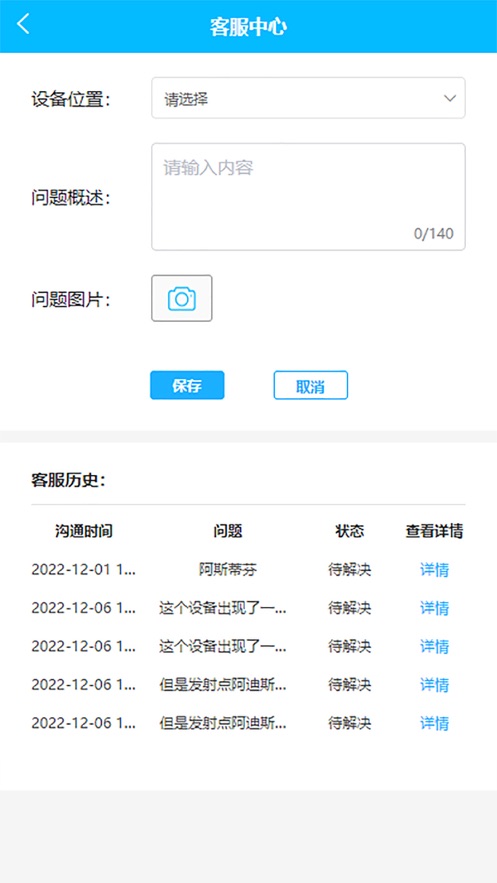Click the 问题图片 label
This screenshot has height=883, width=497.
(x=70, y=300)
